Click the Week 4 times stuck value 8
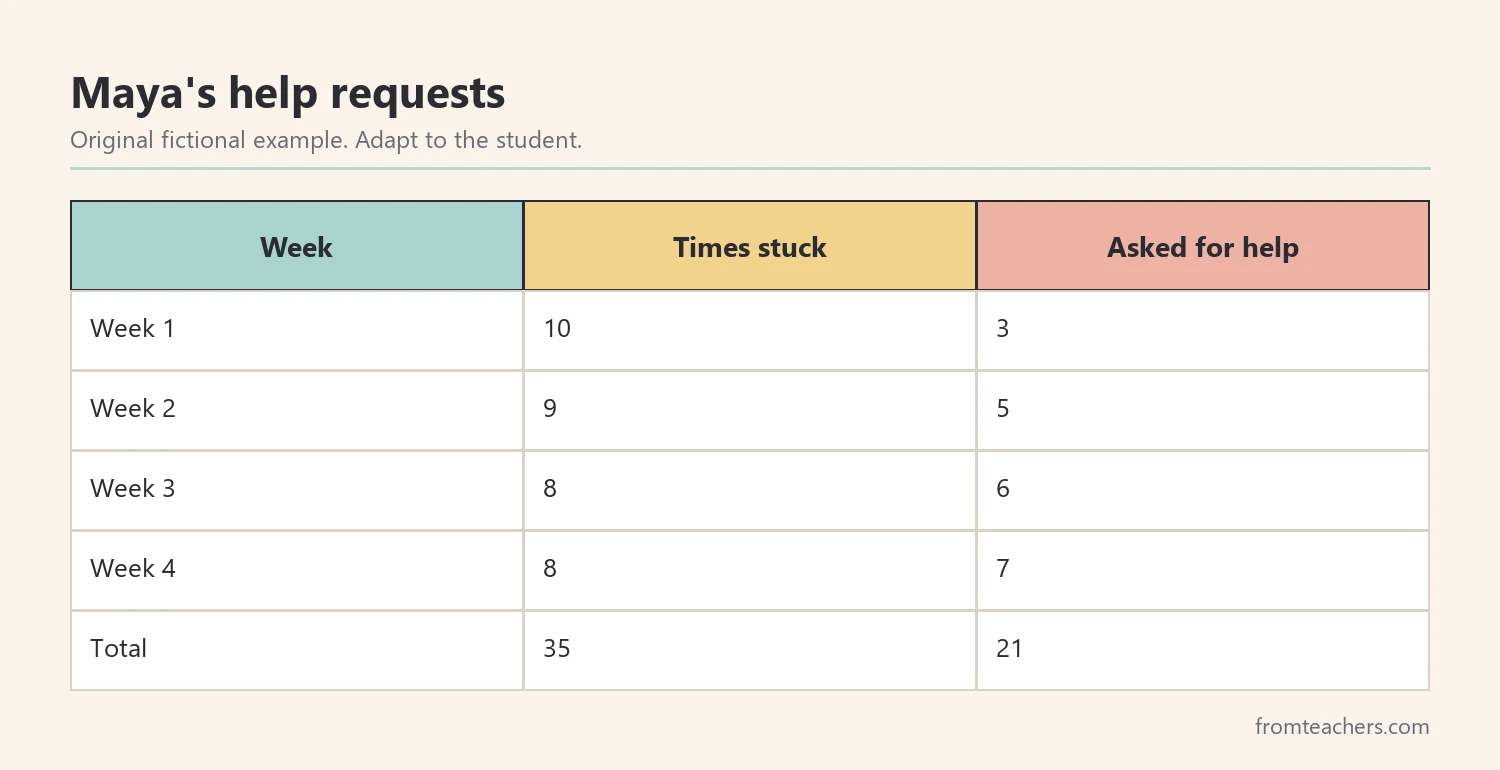The height and width of the screenshot is (770, 1500). pyautogui.click(x=550, y=568)
